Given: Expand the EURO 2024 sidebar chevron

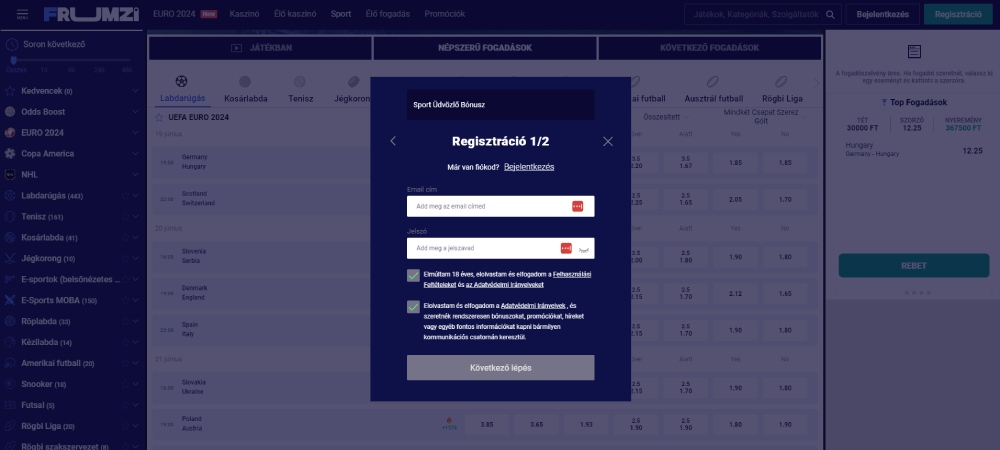Looking at the screenshot, I should pyautogui.click(x=135, y=133).
